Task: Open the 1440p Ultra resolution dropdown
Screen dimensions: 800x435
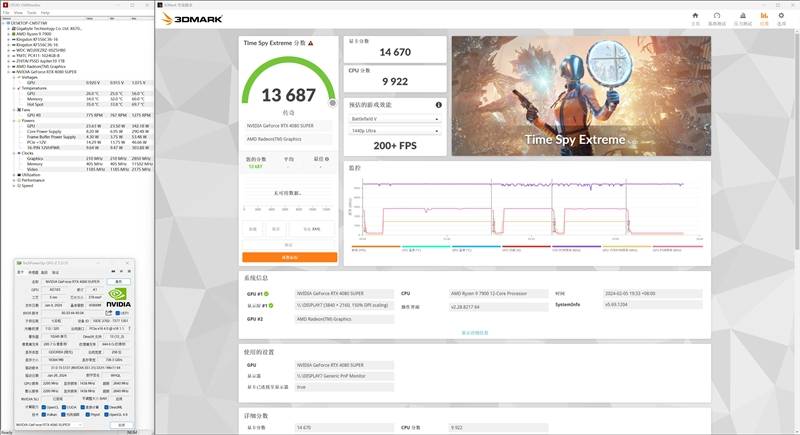Action: pyautogui.click(x=394, y=131)
